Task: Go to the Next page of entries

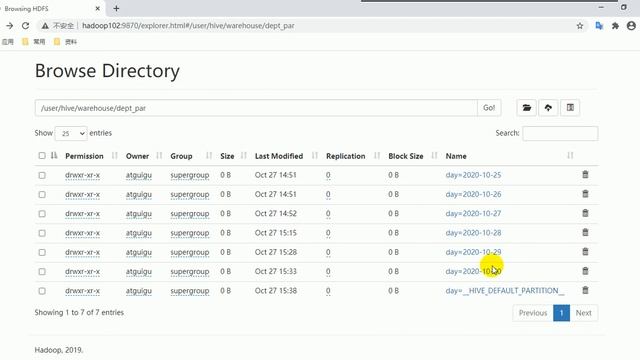Action: (x=584, y=313)
